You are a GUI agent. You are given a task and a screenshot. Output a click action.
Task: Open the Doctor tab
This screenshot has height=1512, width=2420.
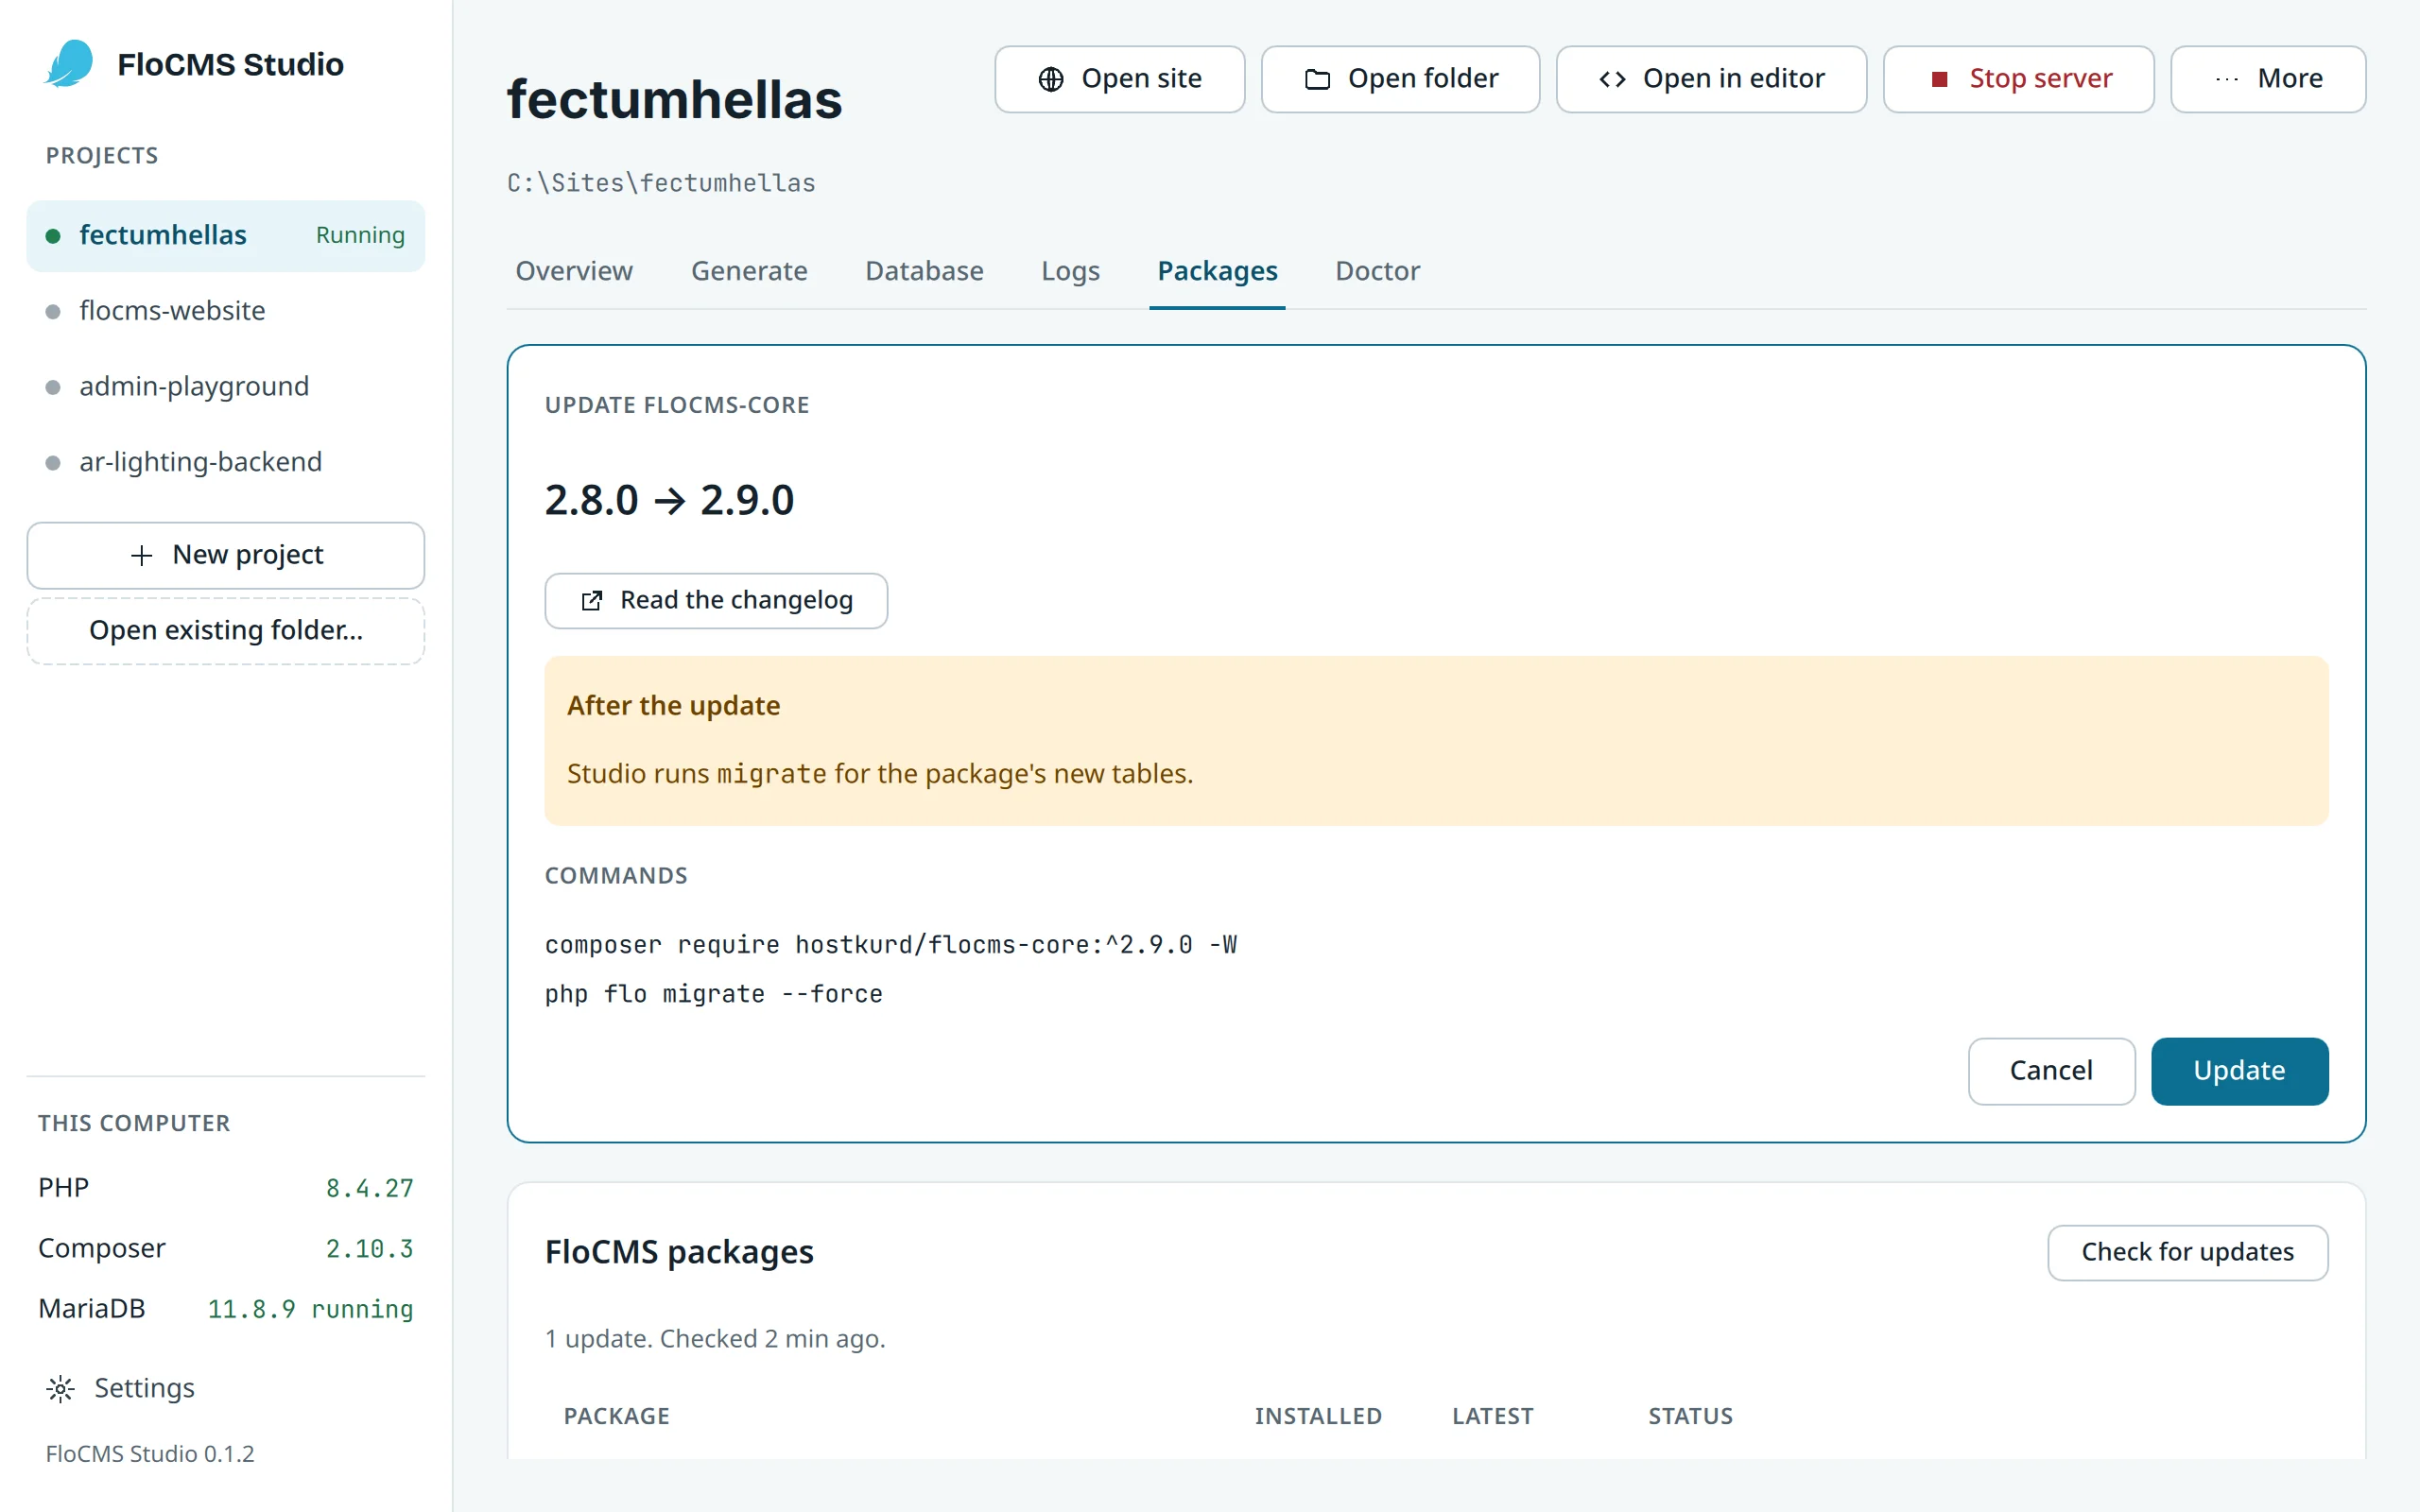pyautogui.click(x=1377, y=271)
